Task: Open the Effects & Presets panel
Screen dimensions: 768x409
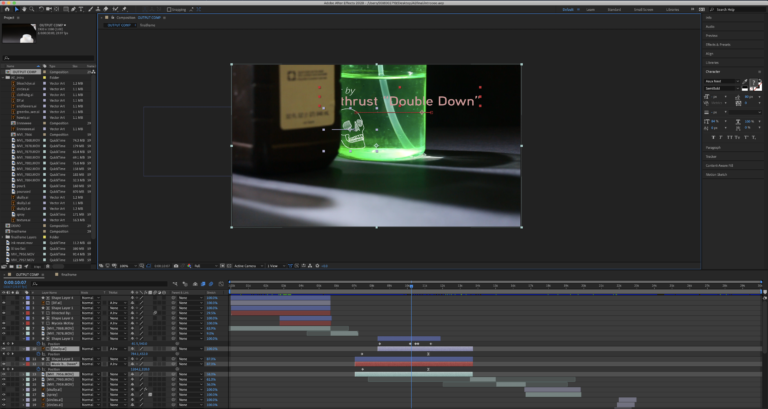Action: point(718,45)
